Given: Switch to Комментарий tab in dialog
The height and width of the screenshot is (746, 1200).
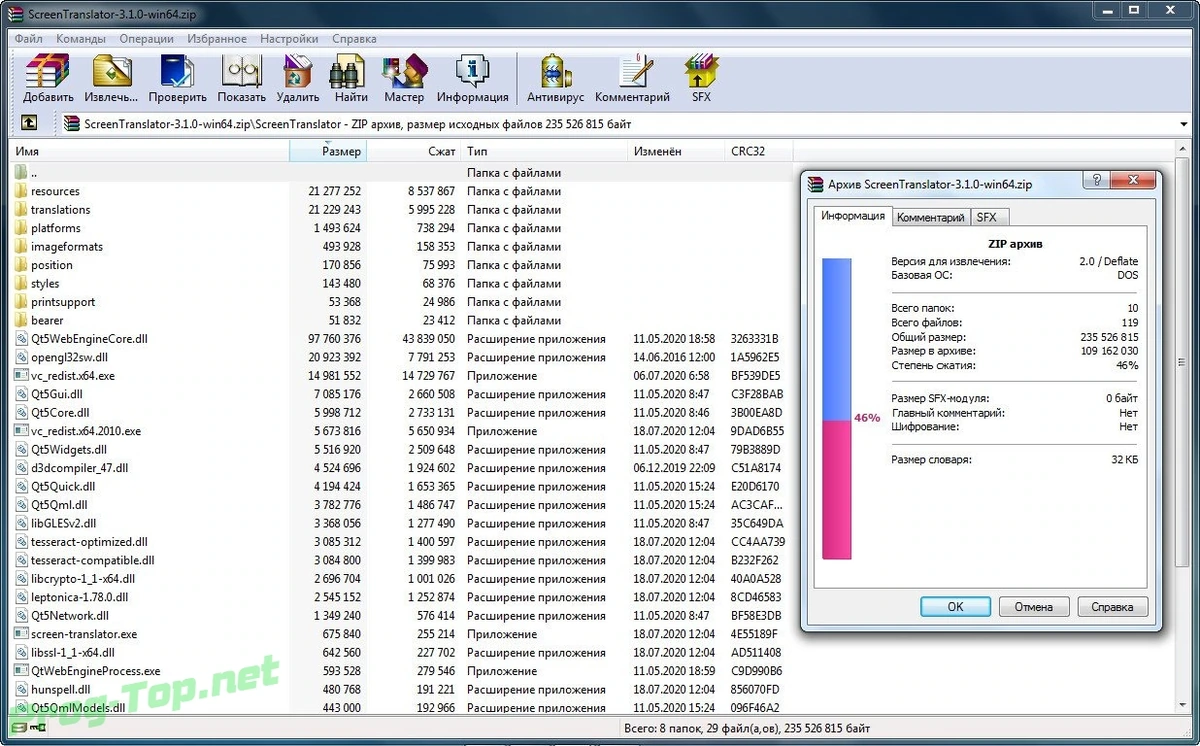Looking at the screenshot, I should pyautogui.click(x=930, y=217).
